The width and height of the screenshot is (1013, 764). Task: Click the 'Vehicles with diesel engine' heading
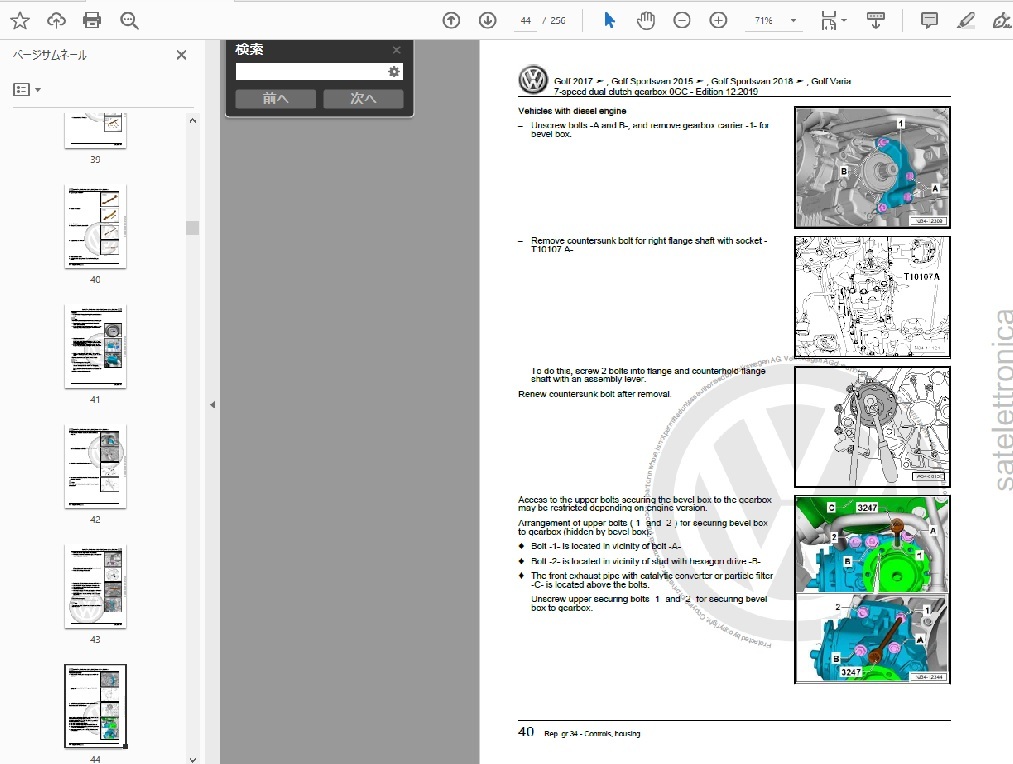[572, 111]
